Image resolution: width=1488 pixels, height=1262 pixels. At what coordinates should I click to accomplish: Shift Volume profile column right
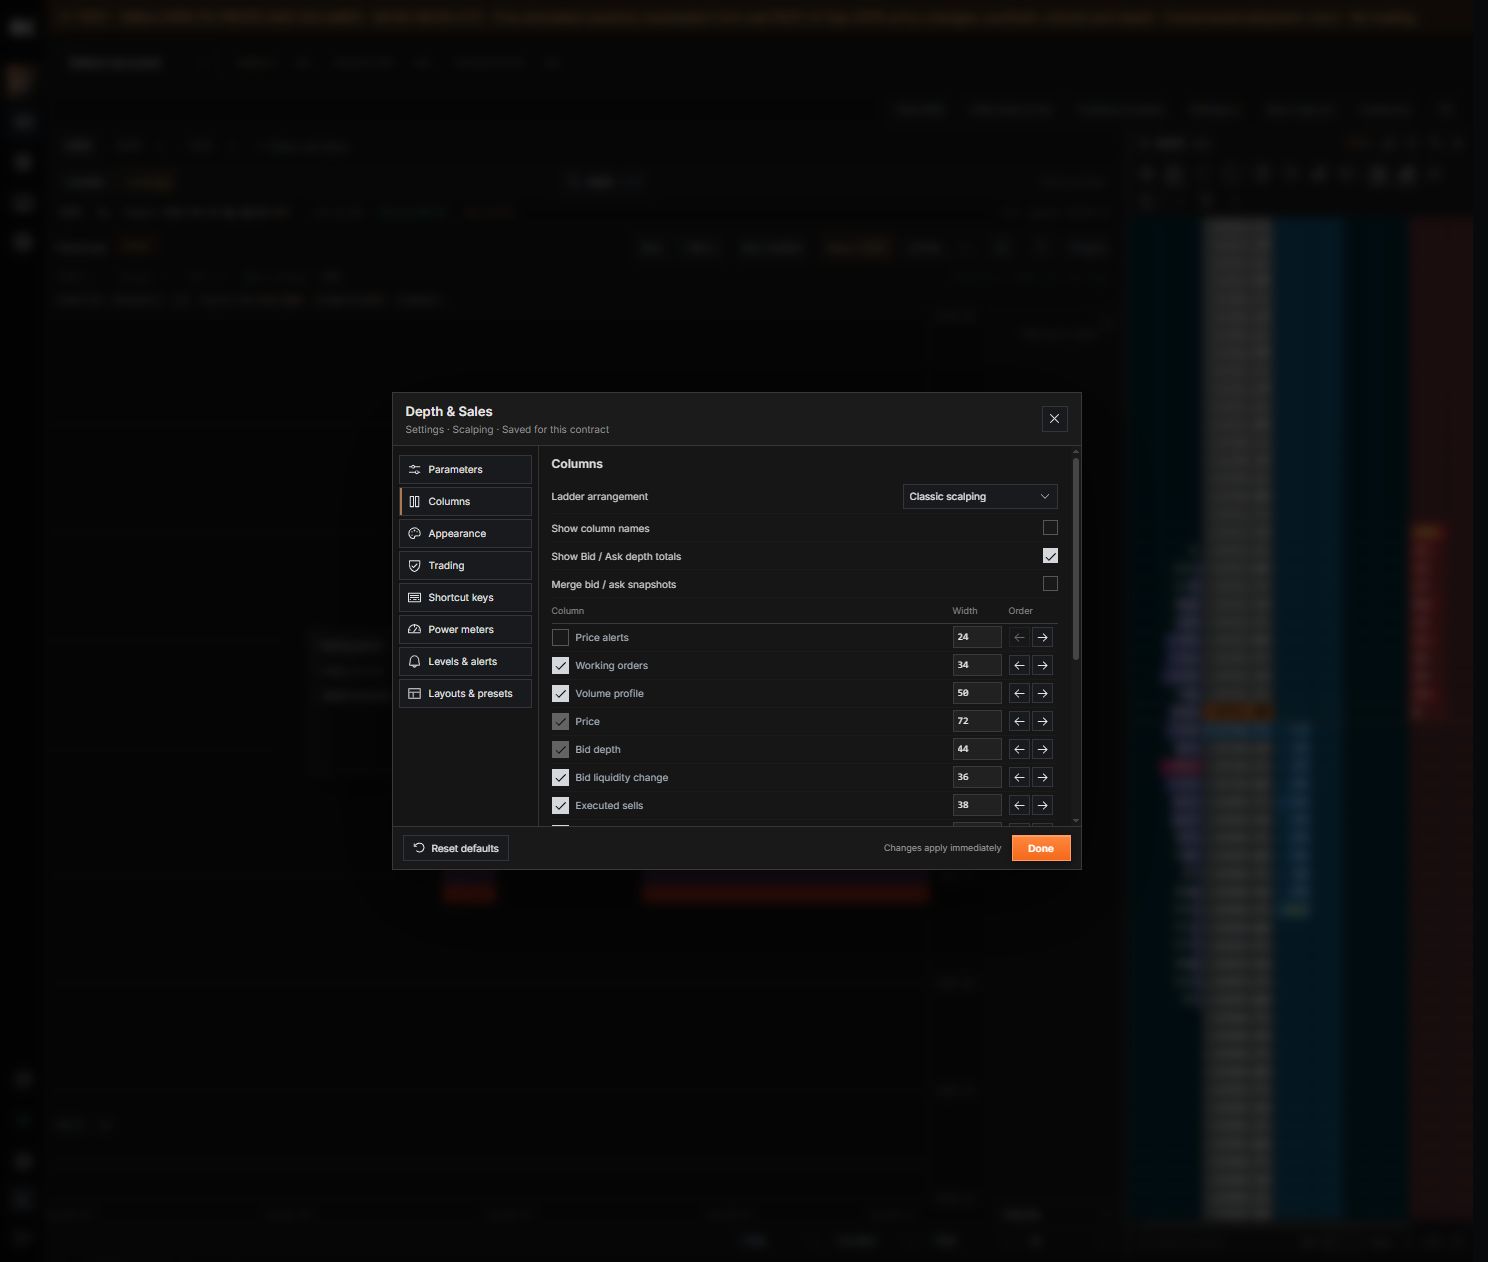[1042, 693]
